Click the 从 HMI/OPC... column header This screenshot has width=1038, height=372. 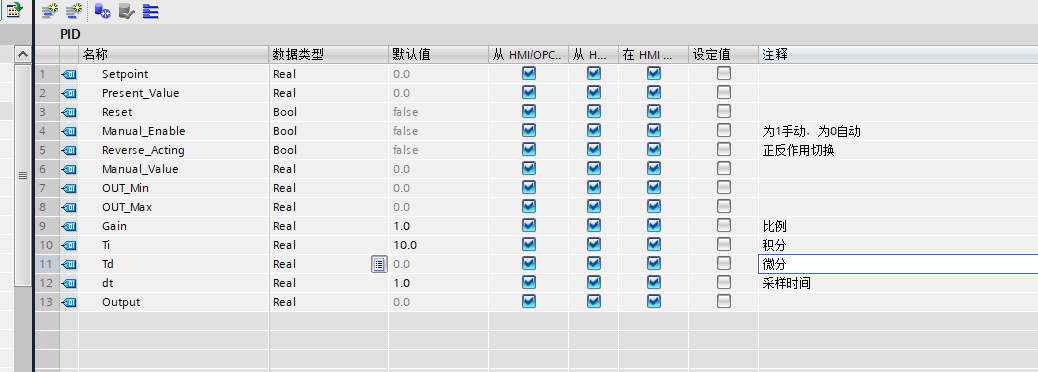click(x=528, y=55)
